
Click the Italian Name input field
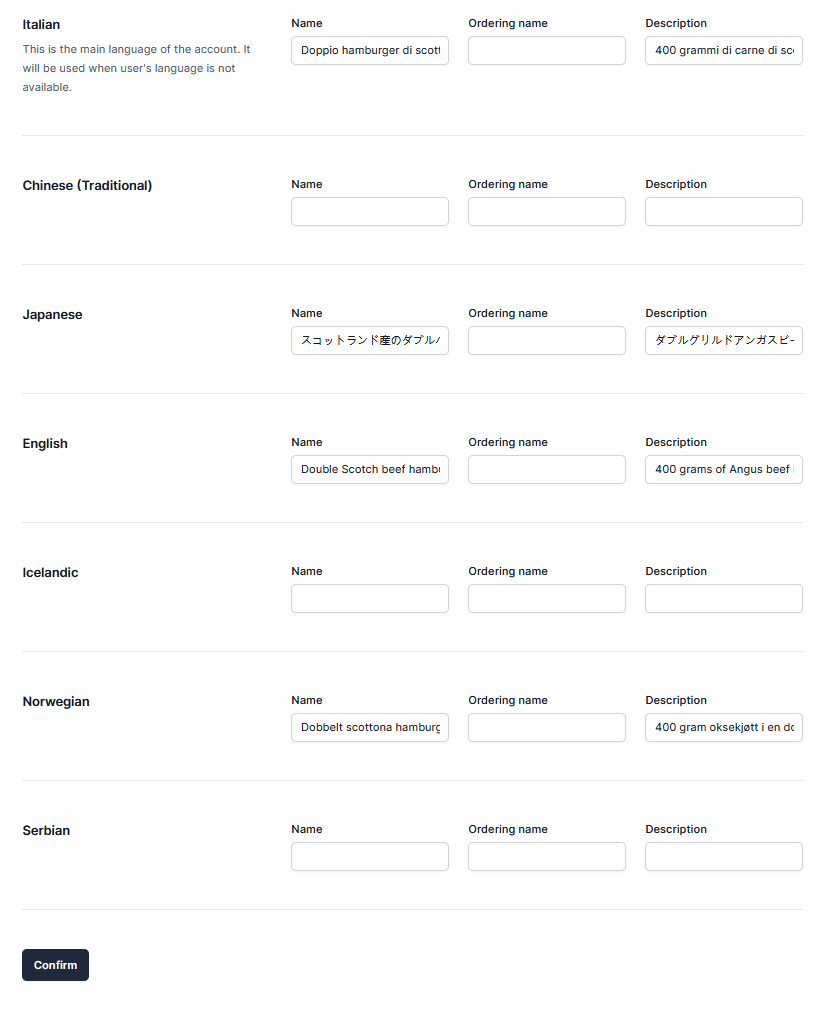coord(370,50)
